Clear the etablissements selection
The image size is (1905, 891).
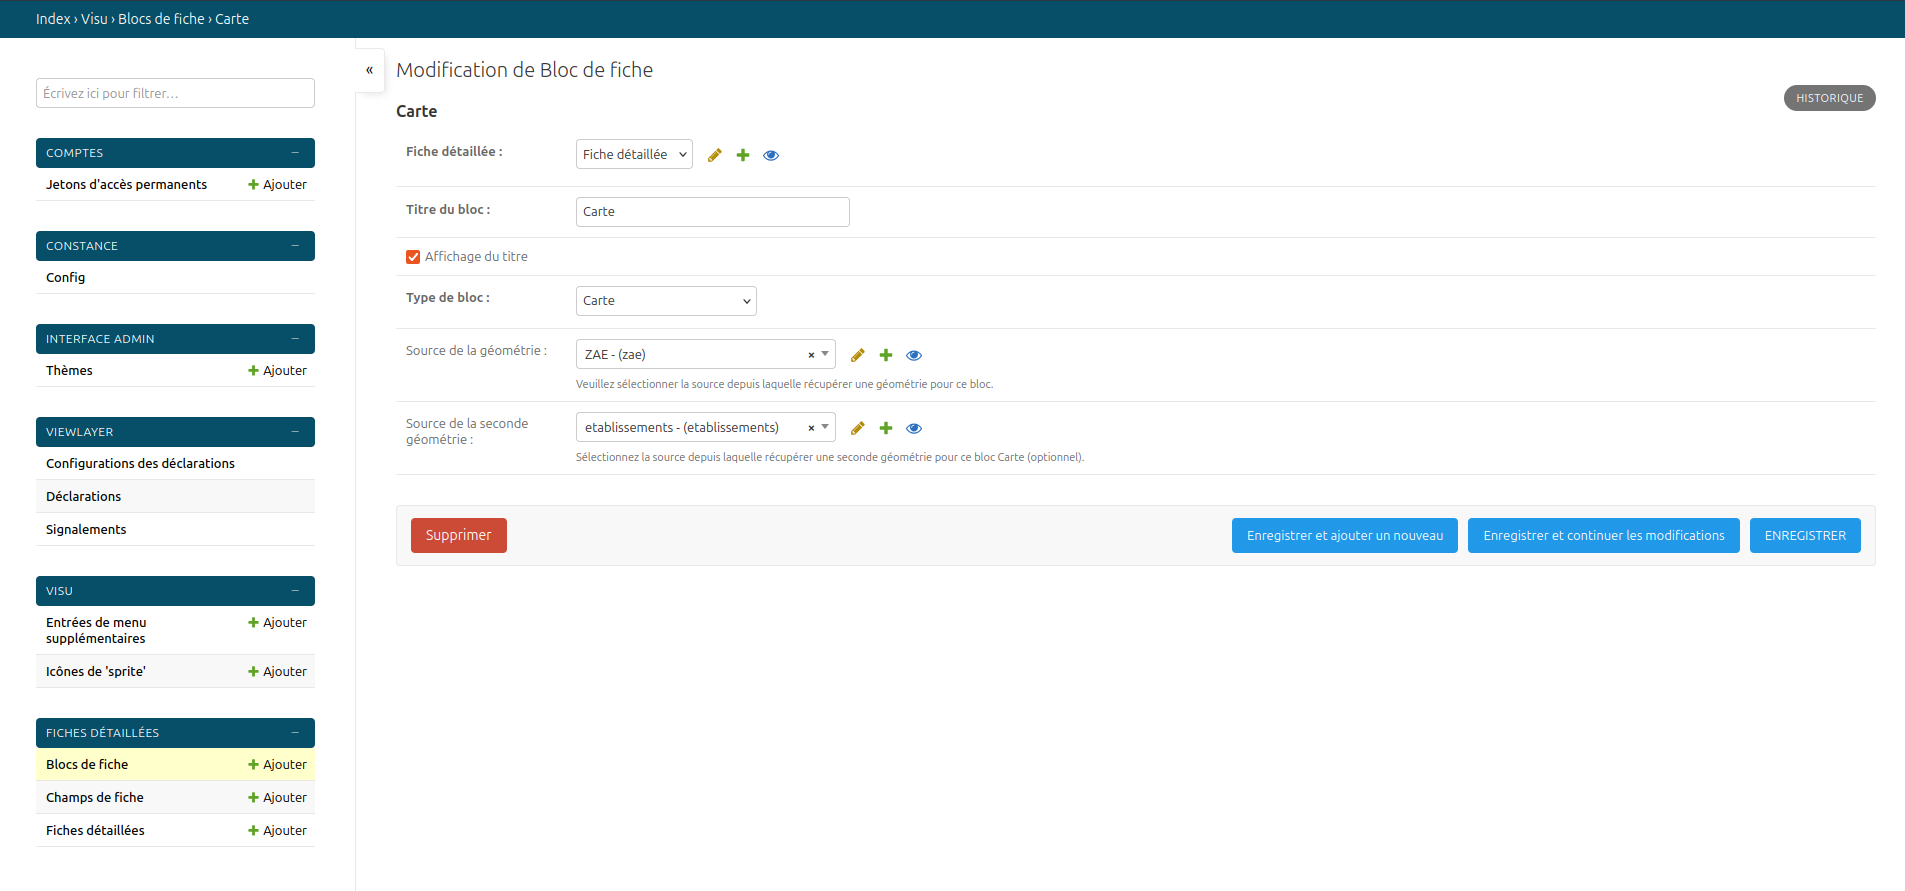click(811, 428)
